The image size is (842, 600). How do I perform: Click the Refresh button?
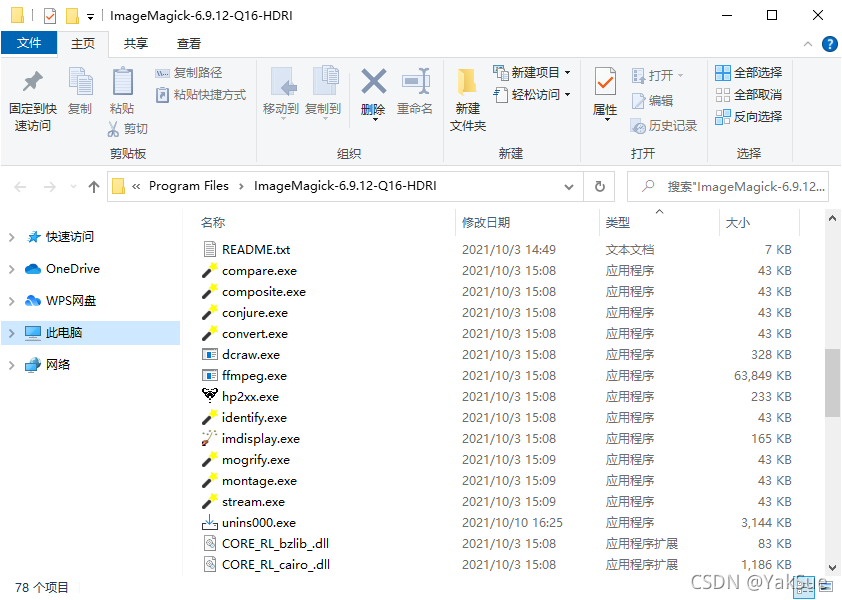[x=600, y=187]
